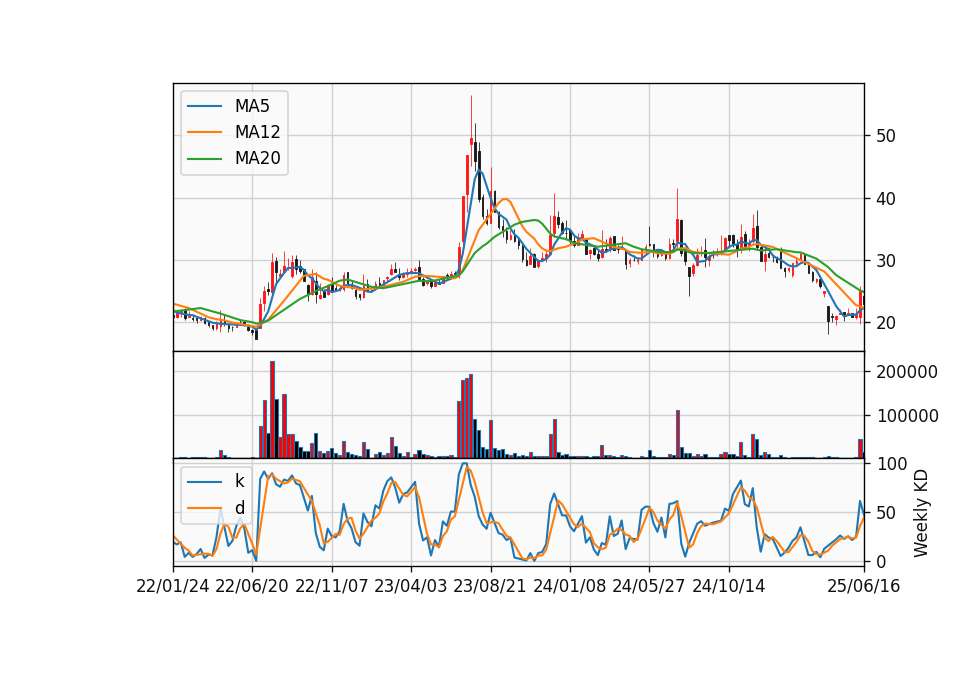
Task: Click the 24/05/27 date label
Action: (x=649, y=587)
